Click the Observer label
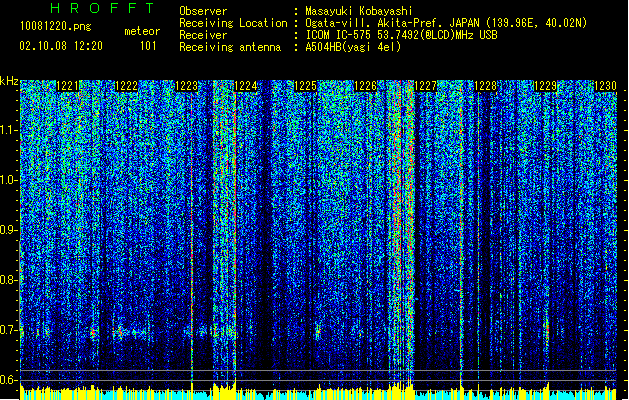629x400 pixels. click(203, 11)
